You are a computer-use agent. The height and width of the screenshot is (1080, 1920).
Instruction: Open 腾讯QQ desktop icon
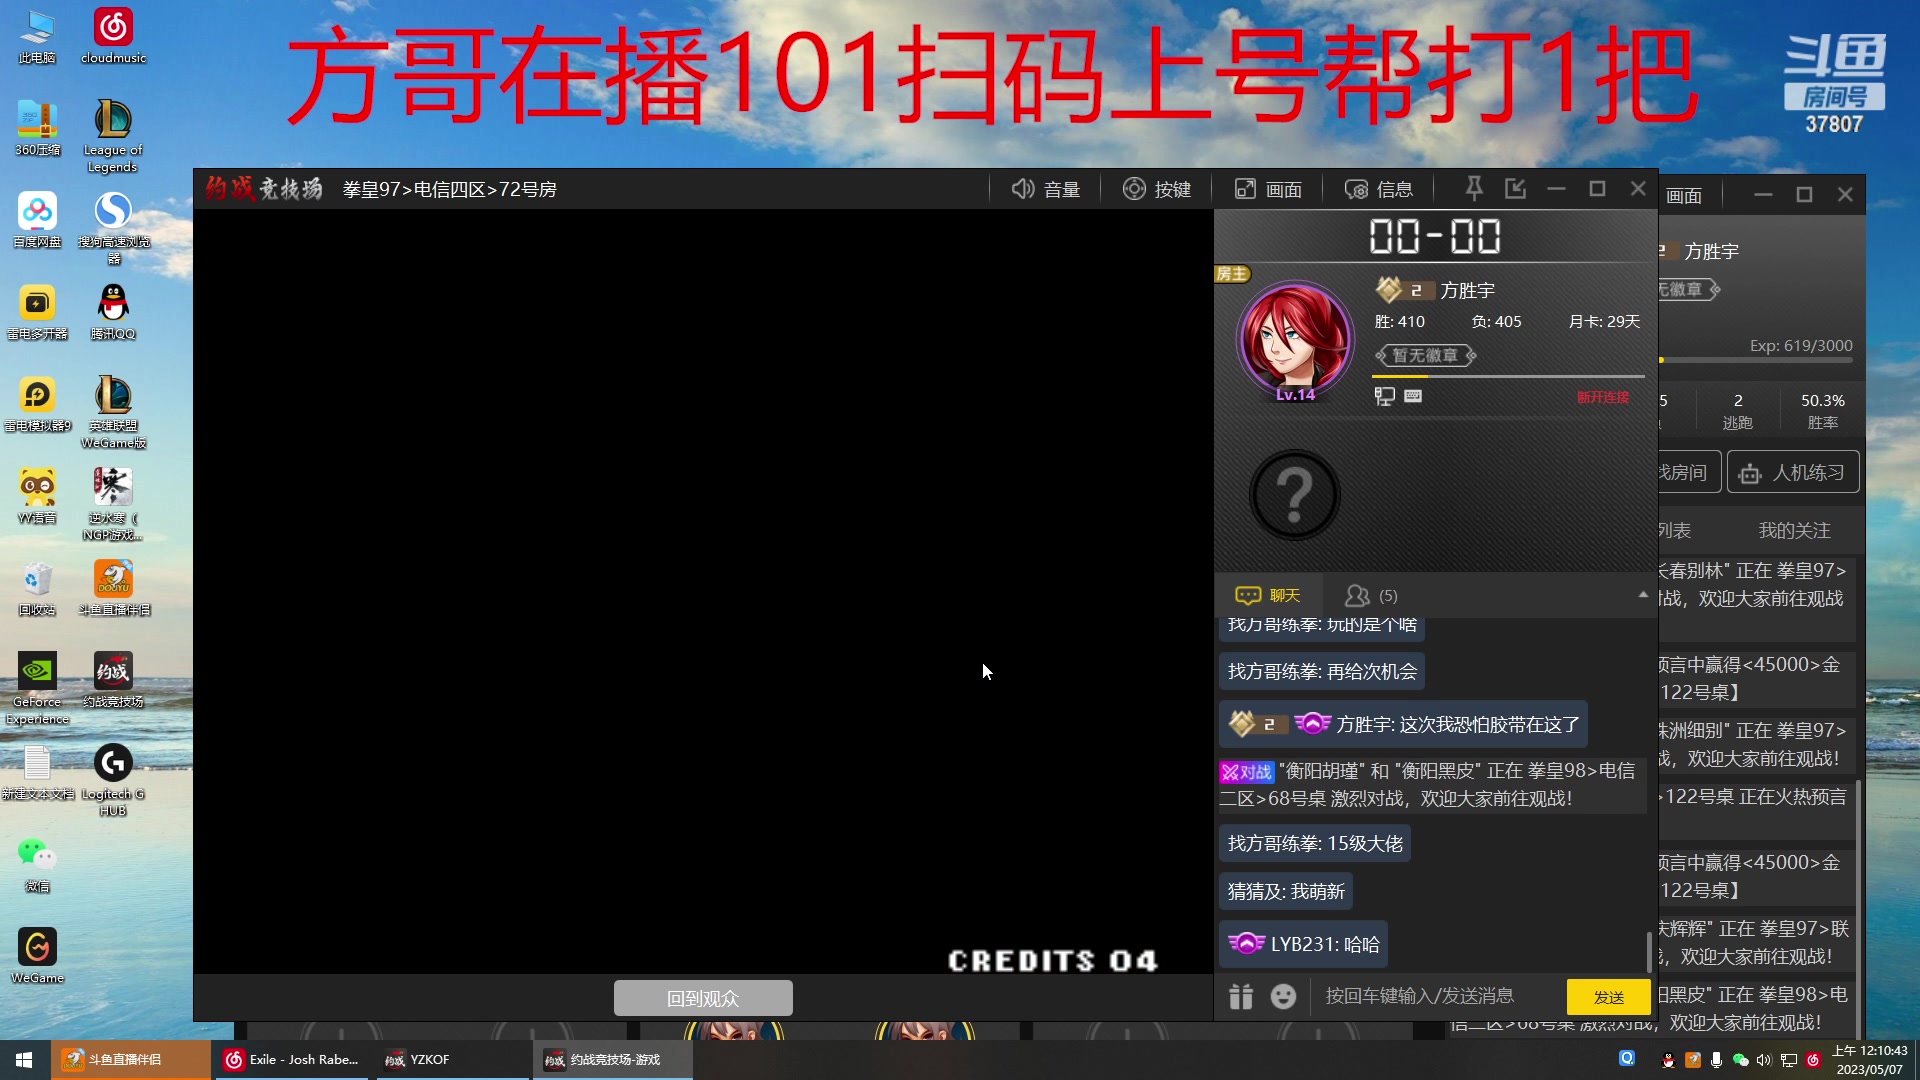point(113,312)
